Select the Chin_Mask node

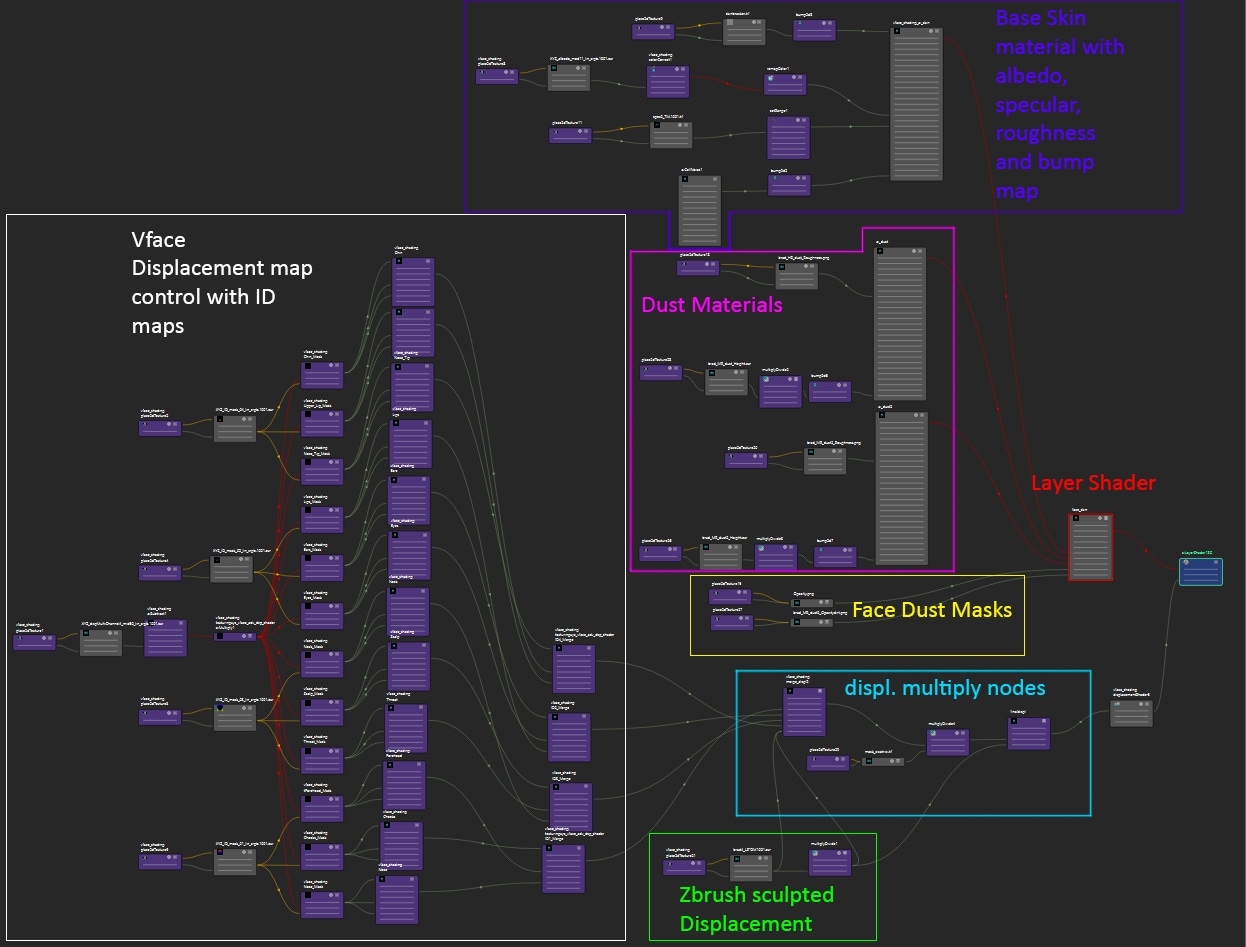(x=322, y=375)
